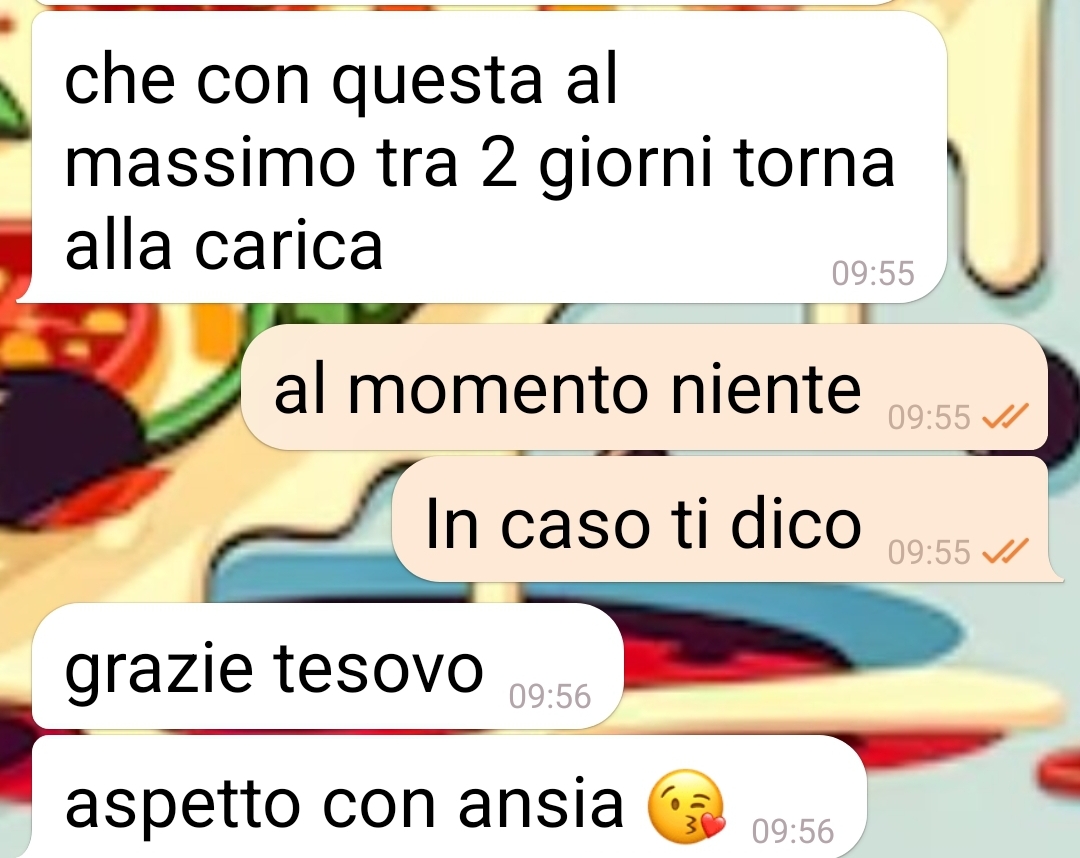Tap 09:55 timestamp beside 'In caso ti dico'
Viewport: 1080px width, 858px height.
tap(928, 552)
